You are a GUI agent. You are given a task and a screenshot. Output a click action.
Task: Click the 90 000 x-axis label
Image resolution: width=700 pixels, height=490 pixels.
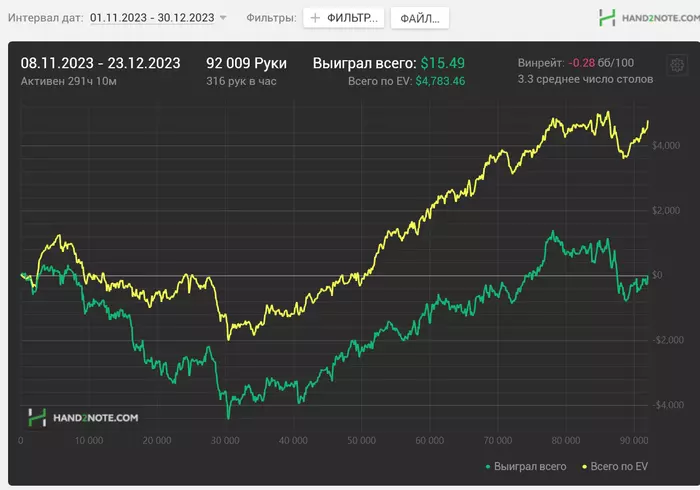[x=634, y=440]
